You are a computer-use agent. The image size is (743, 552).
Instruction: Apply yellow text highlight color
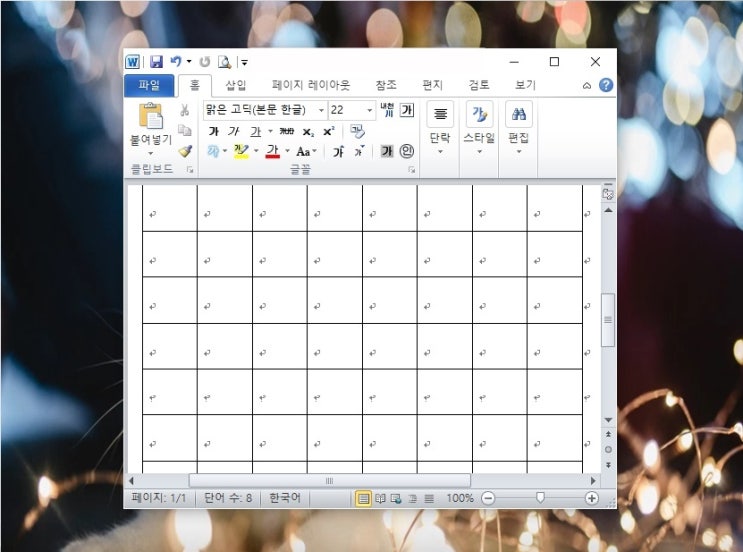coord(241,152)
